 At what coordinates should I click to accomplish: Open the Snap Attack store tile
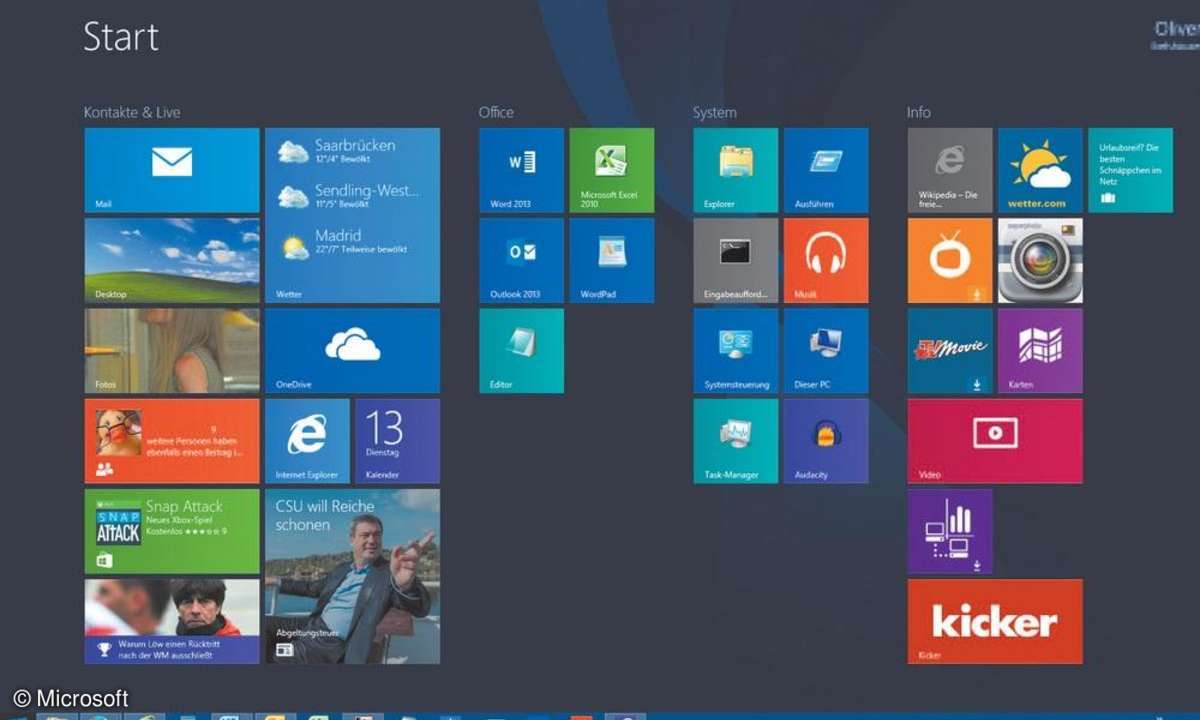point(172,531)
